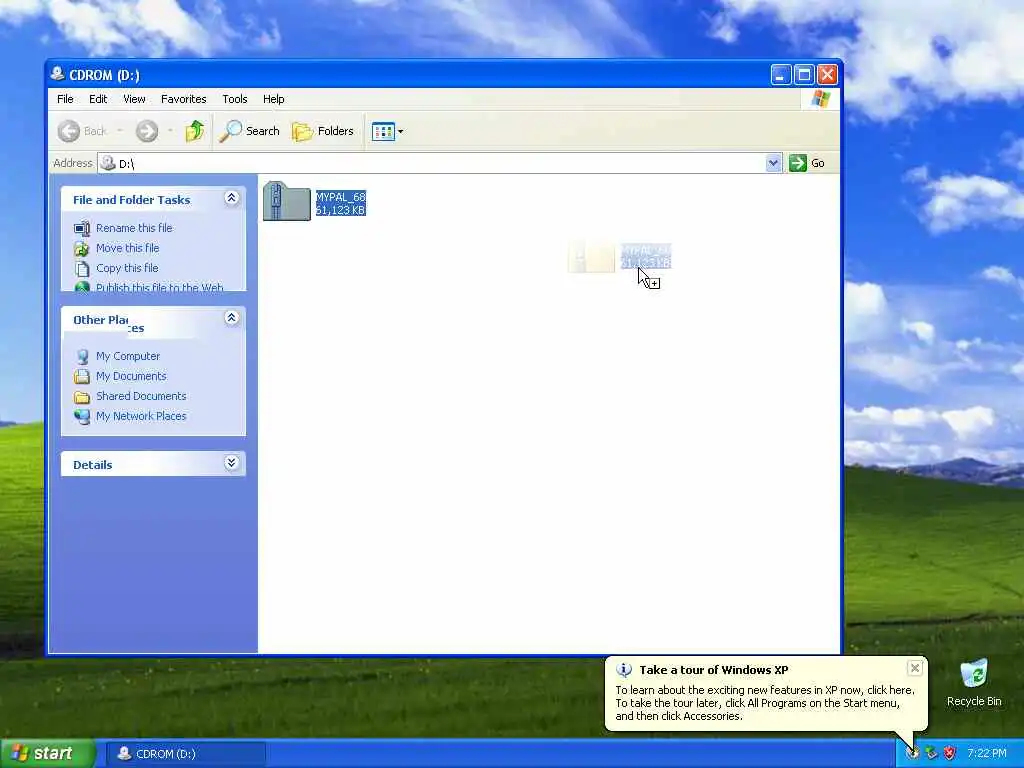
Task: Click the Take a tour balloon text
Action: (765, 703)
